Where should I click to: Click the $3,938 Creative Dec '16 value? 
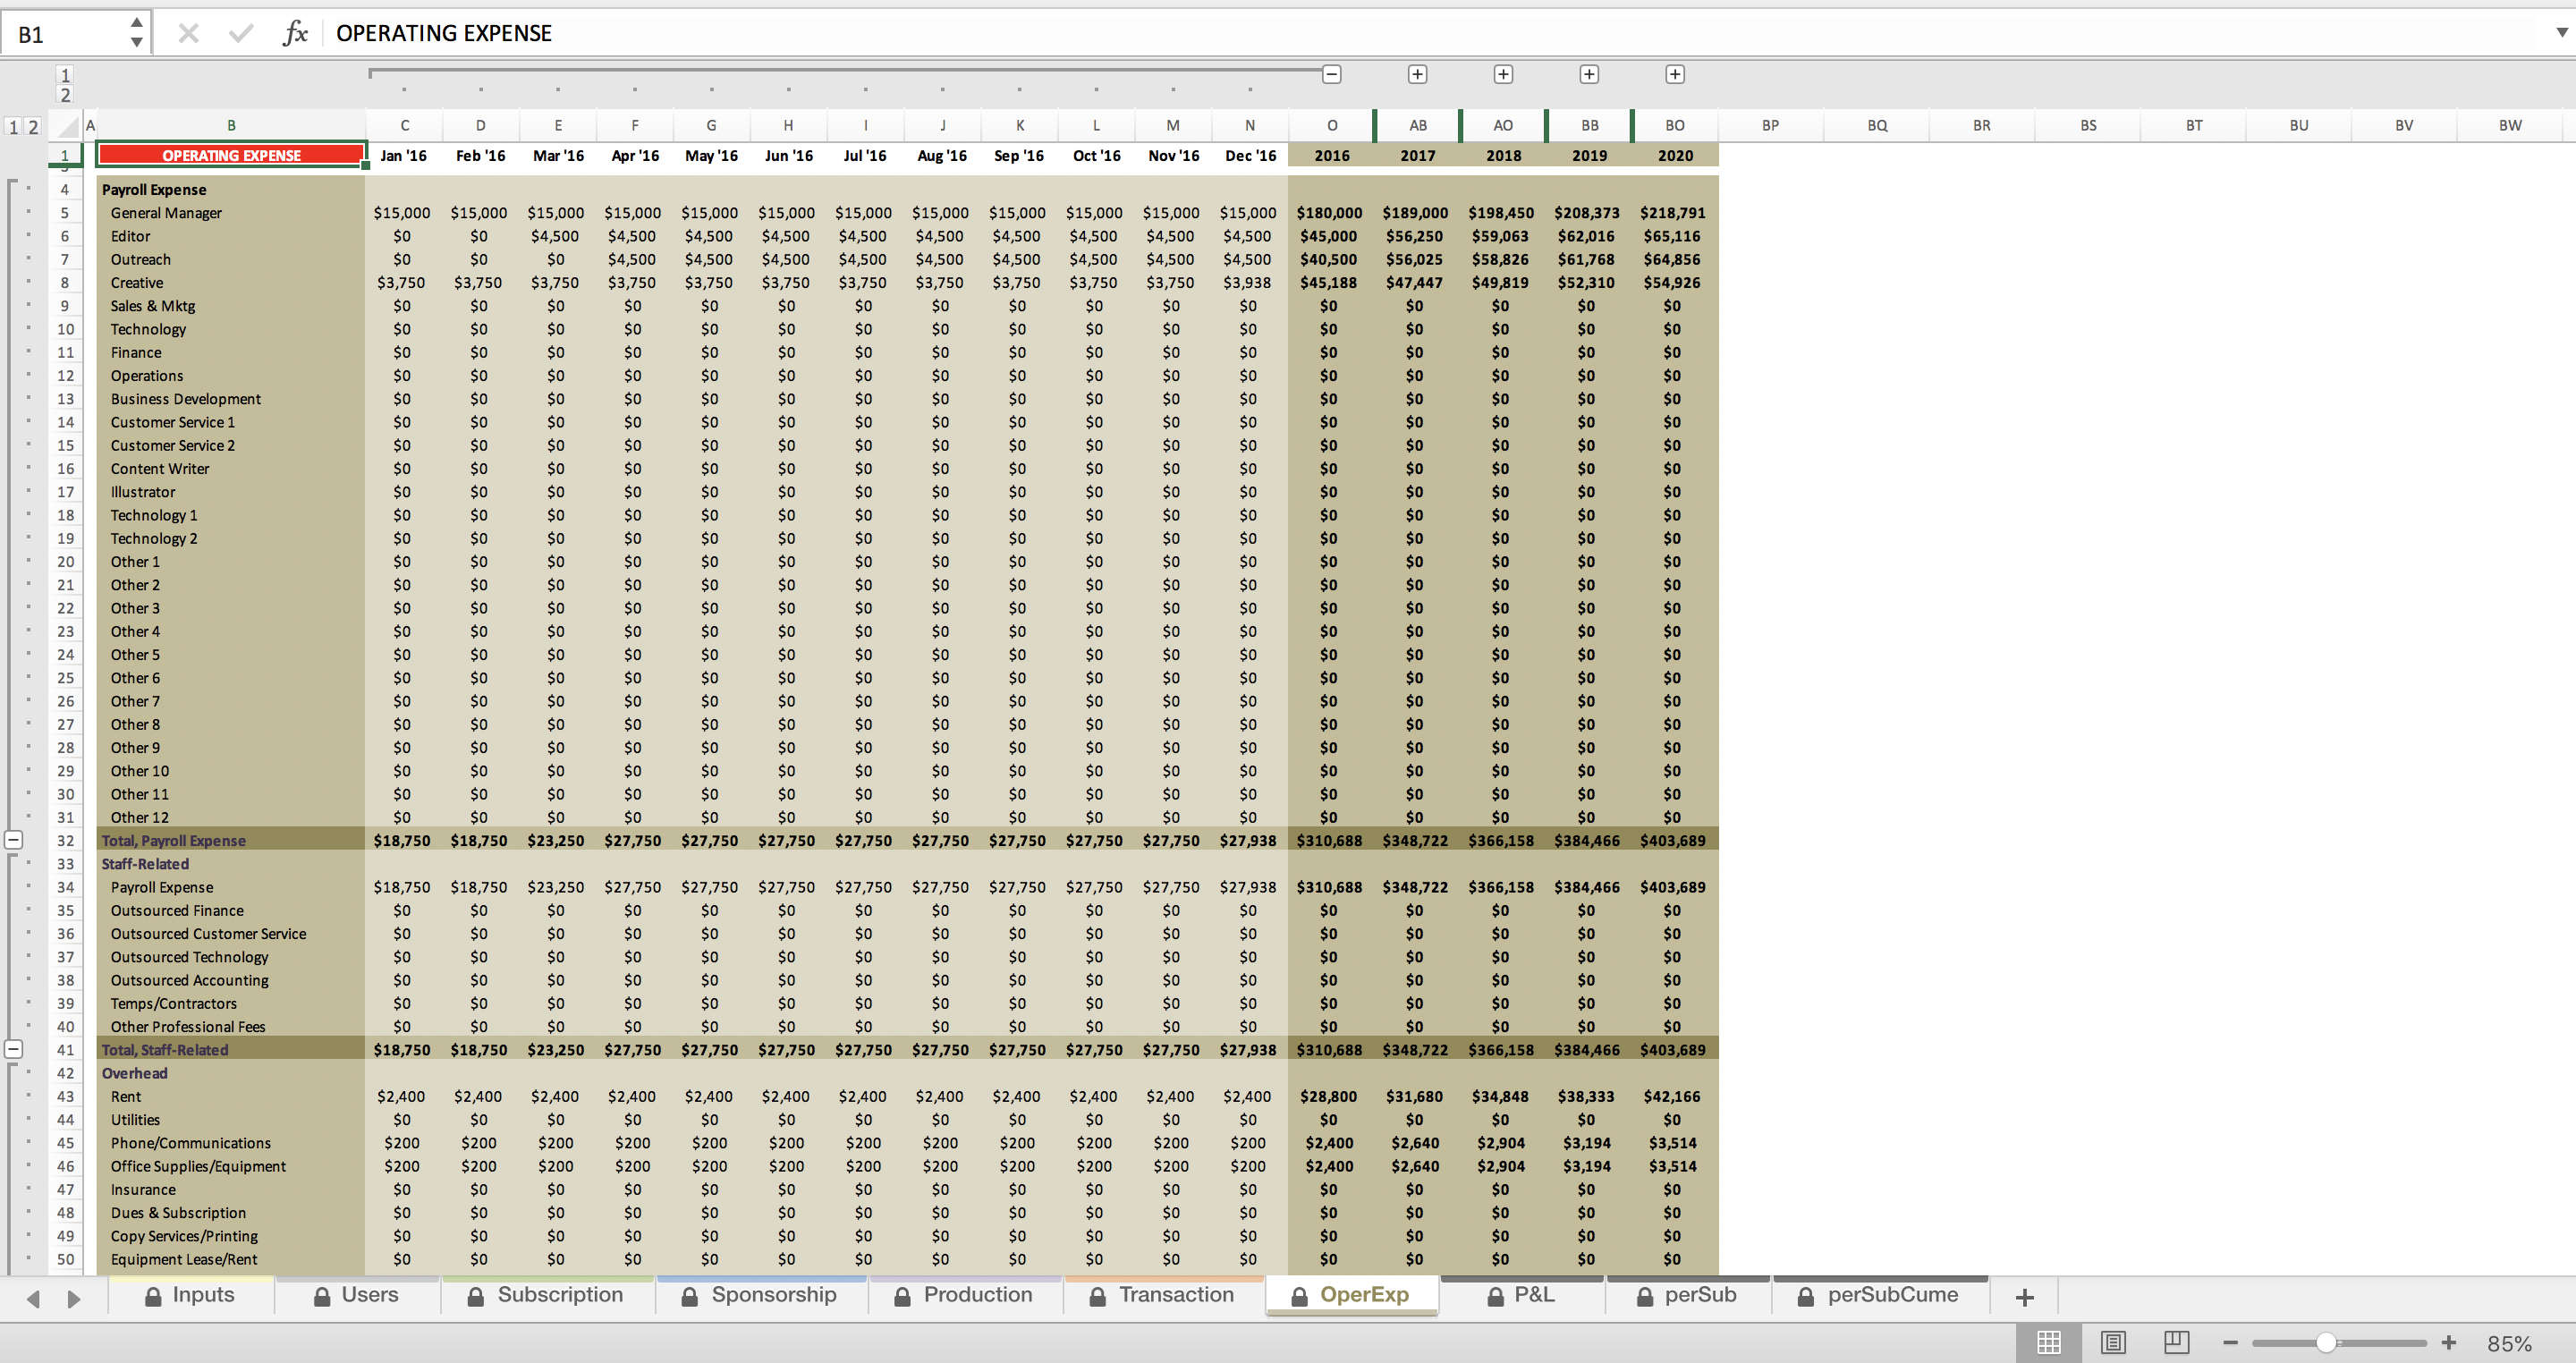[1247, 283]
